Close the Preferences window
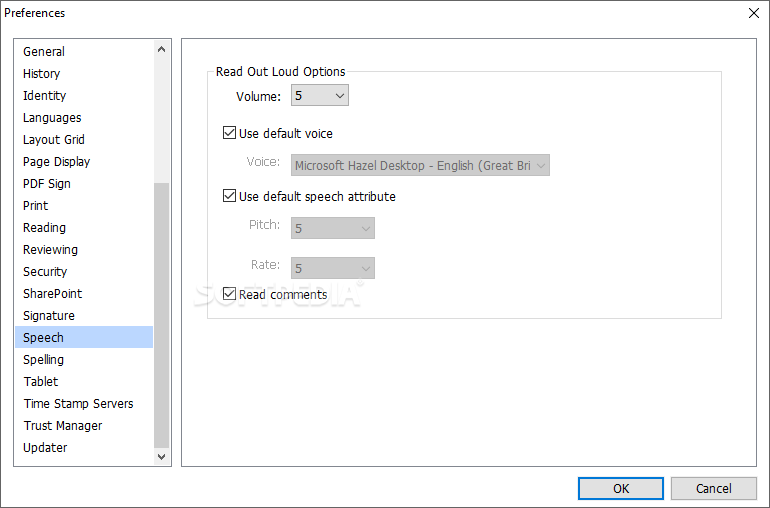770x508 pixels. coord(754,13)
